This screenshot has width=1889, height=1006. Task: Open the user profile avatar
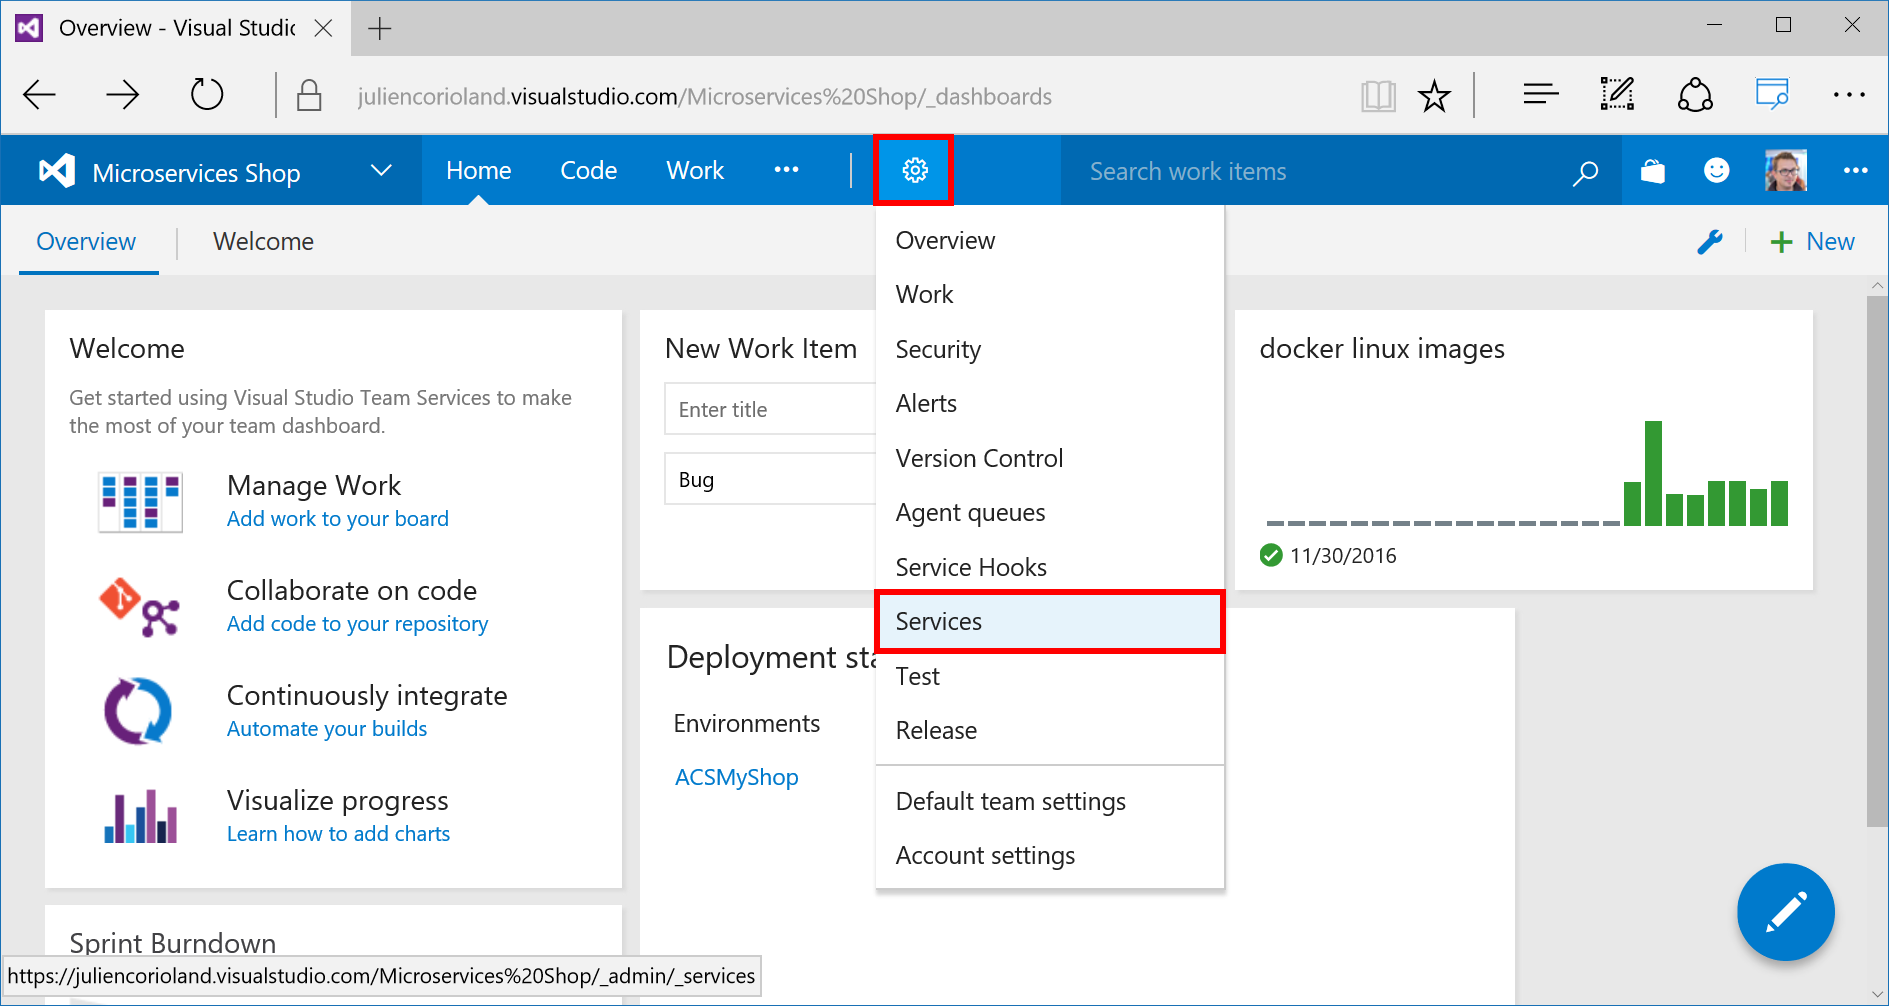click(1785, 171)
